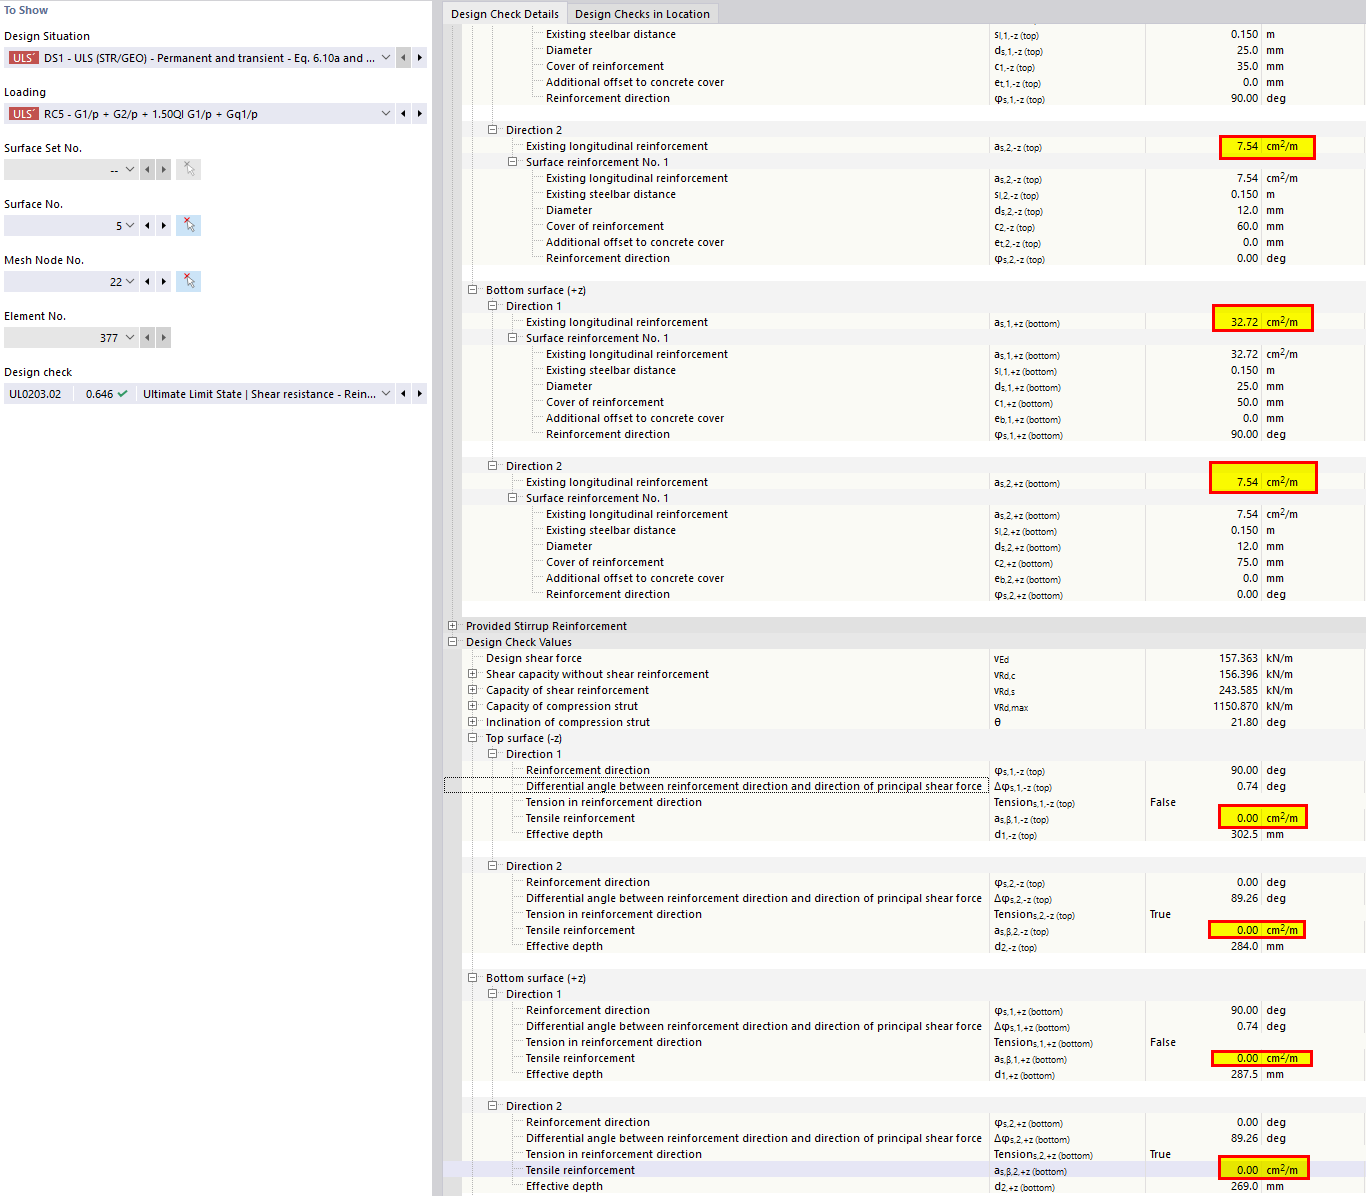Go to next Design check with arrow

(420, 394)
